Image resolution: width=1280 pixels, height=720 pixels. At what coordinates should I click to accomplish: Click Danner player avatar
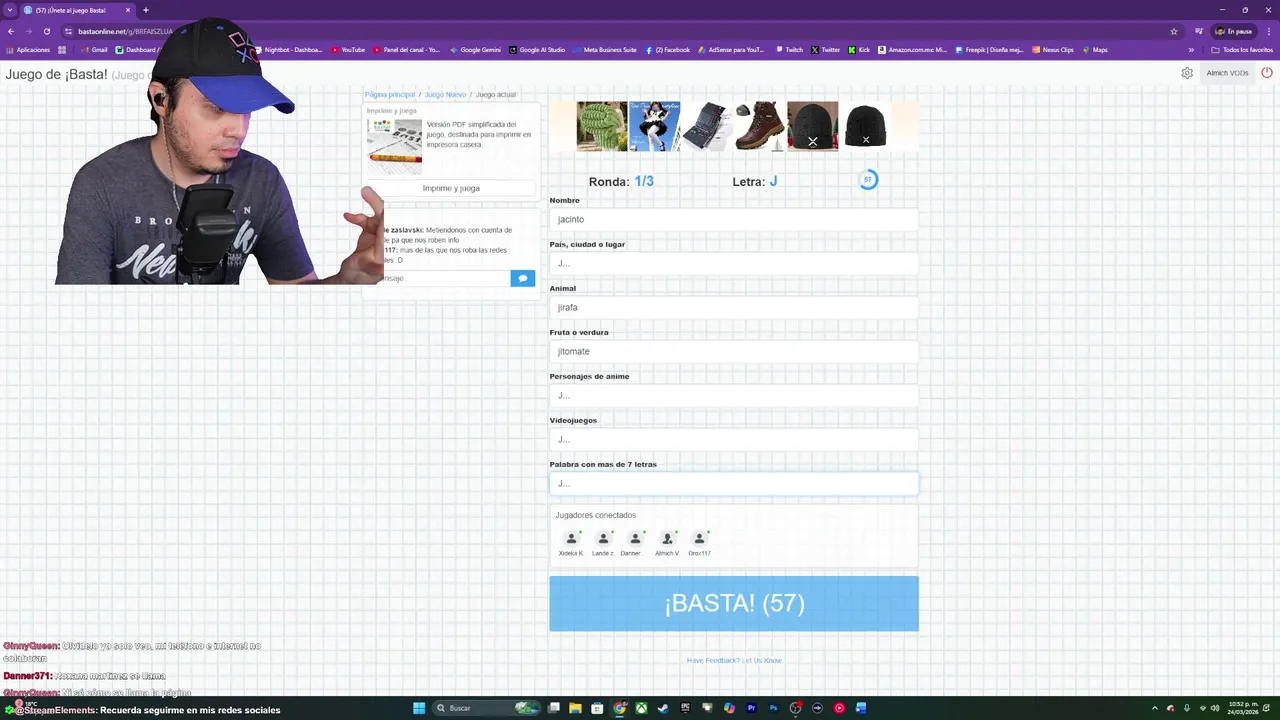tap(635, 539)
